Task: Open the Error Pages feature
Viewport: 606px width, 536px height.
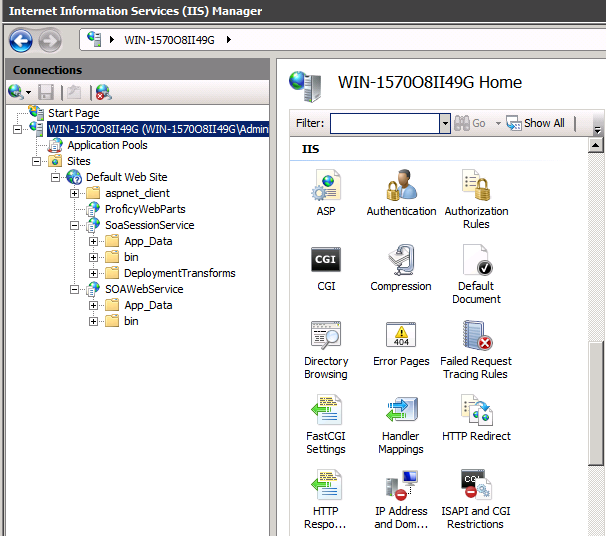Action: (x=401, y=344)
